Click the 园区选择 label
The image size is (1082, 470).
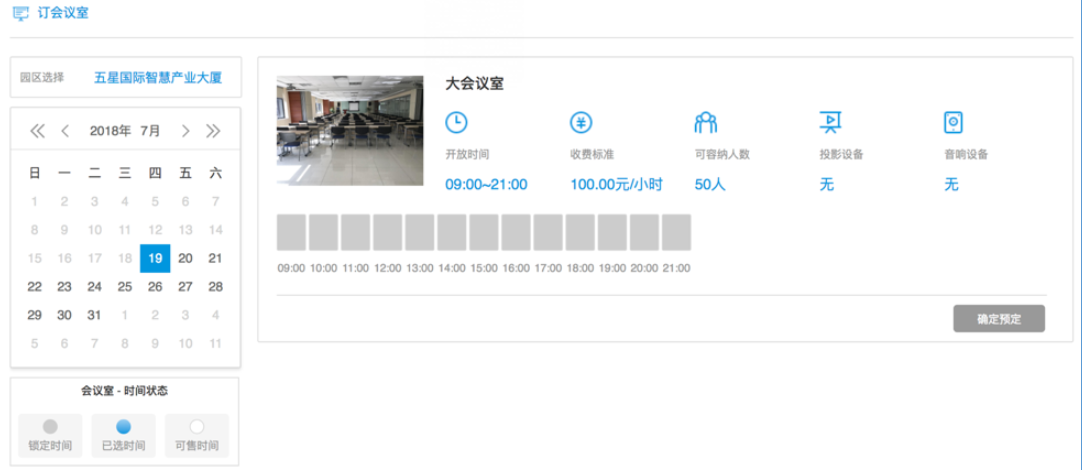42,77
